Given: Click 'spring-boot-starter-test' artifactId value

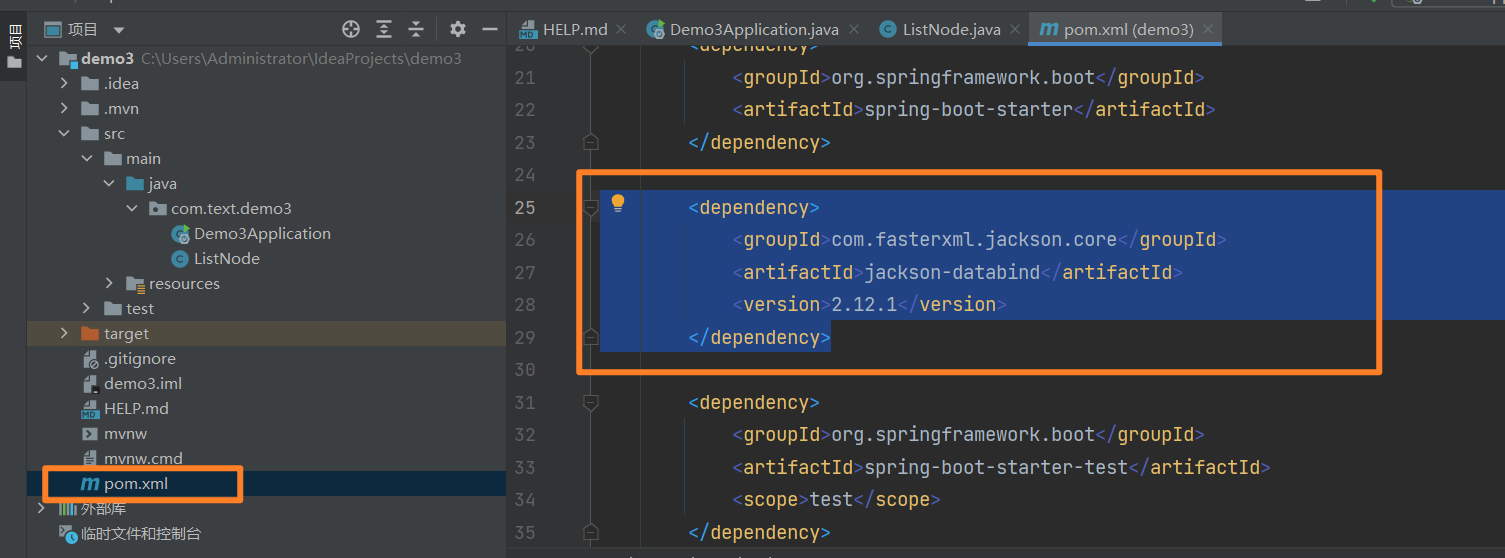Looking at the screenshot, I should 996,467.
